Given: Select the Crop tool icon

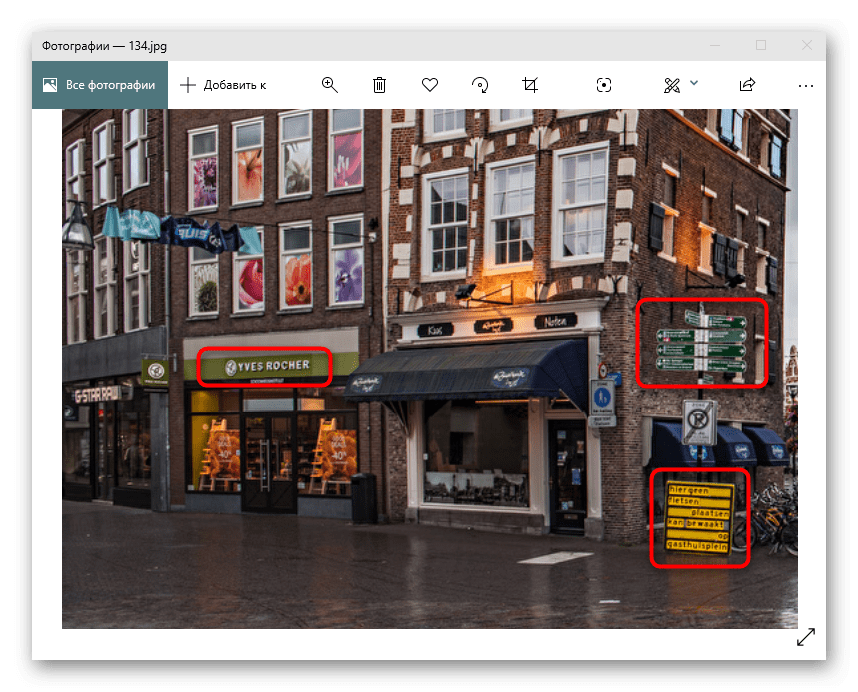Looking at the screenshot, I should tap(530, 85).
